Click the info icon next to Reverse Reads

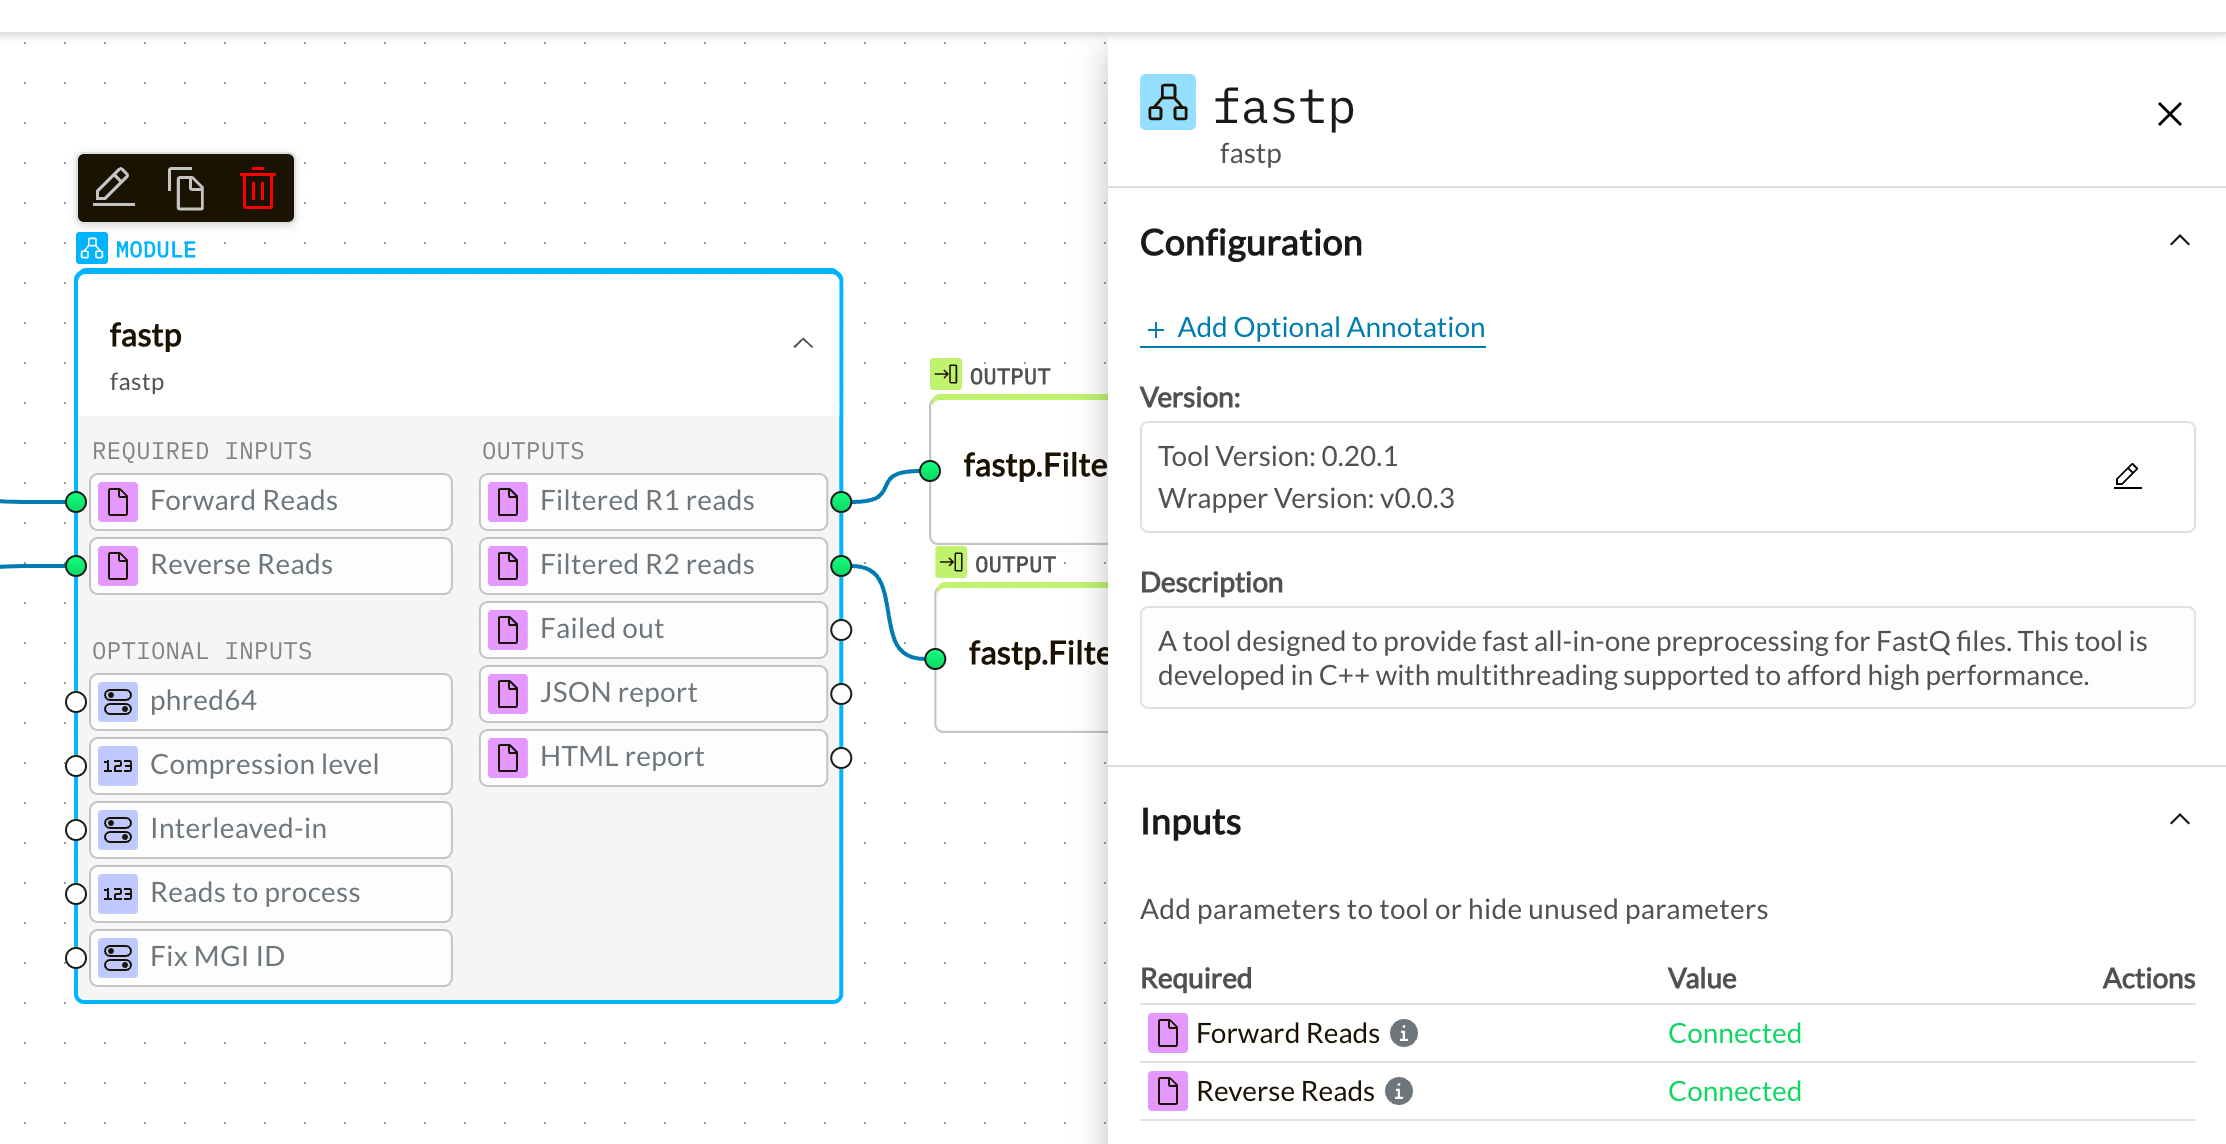click(x=1400, y=1091)
